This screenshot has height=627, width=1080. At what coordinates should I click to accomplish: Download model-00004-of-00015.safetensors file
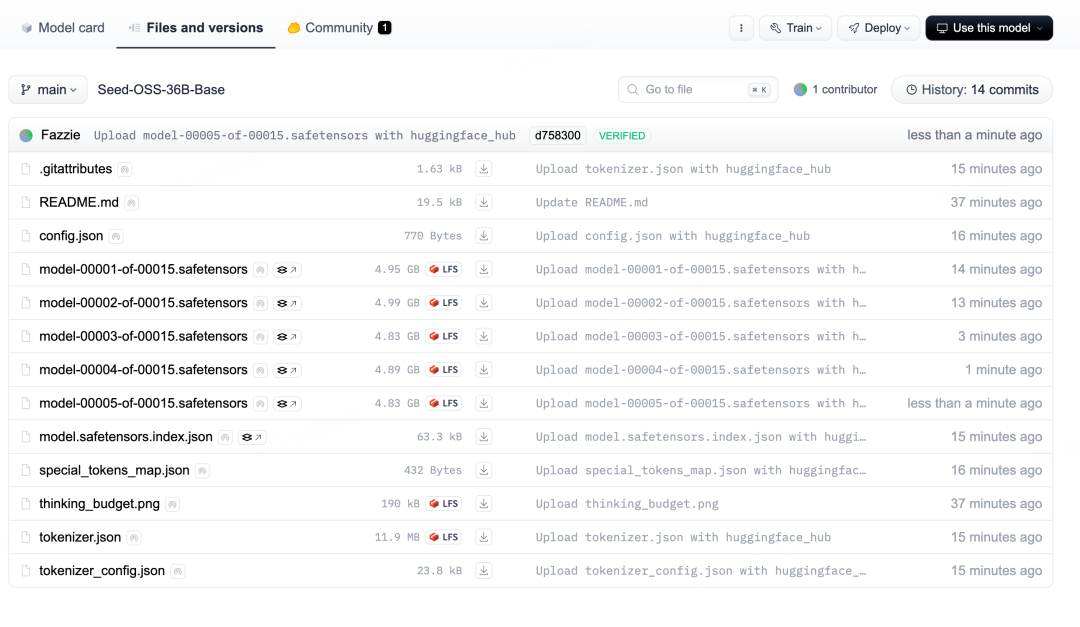pos(484,370)
